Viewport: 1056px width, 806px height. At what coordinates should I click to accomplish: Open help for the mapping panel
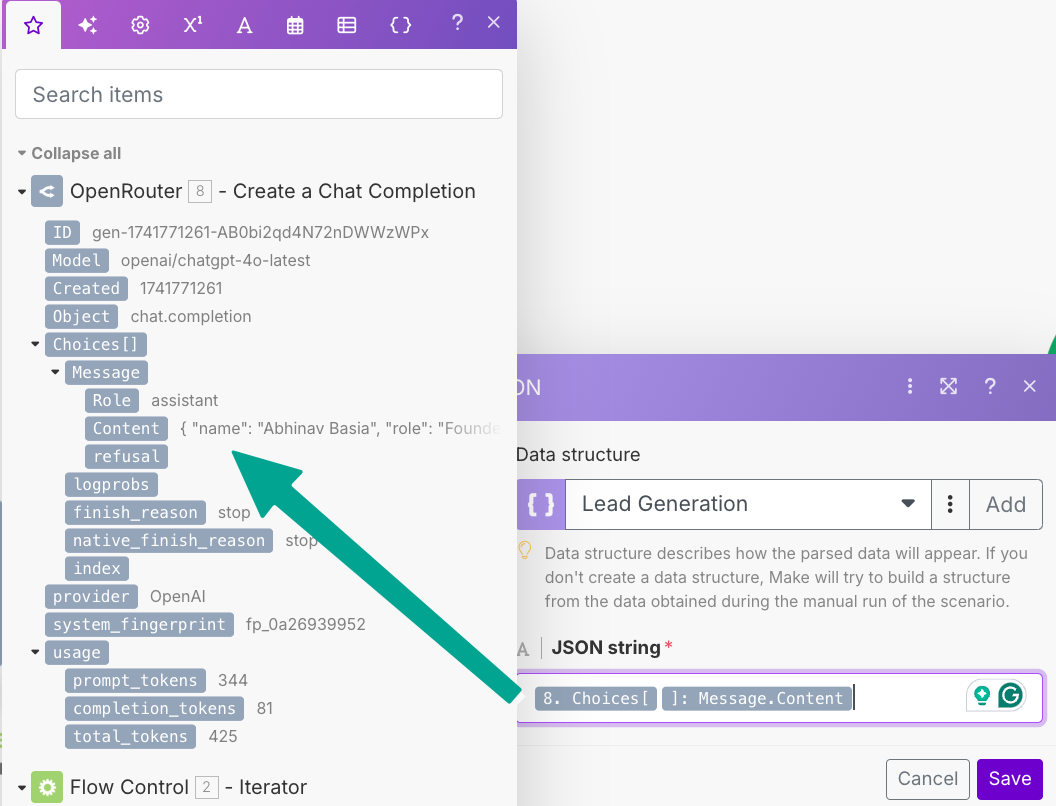(457, 23)
